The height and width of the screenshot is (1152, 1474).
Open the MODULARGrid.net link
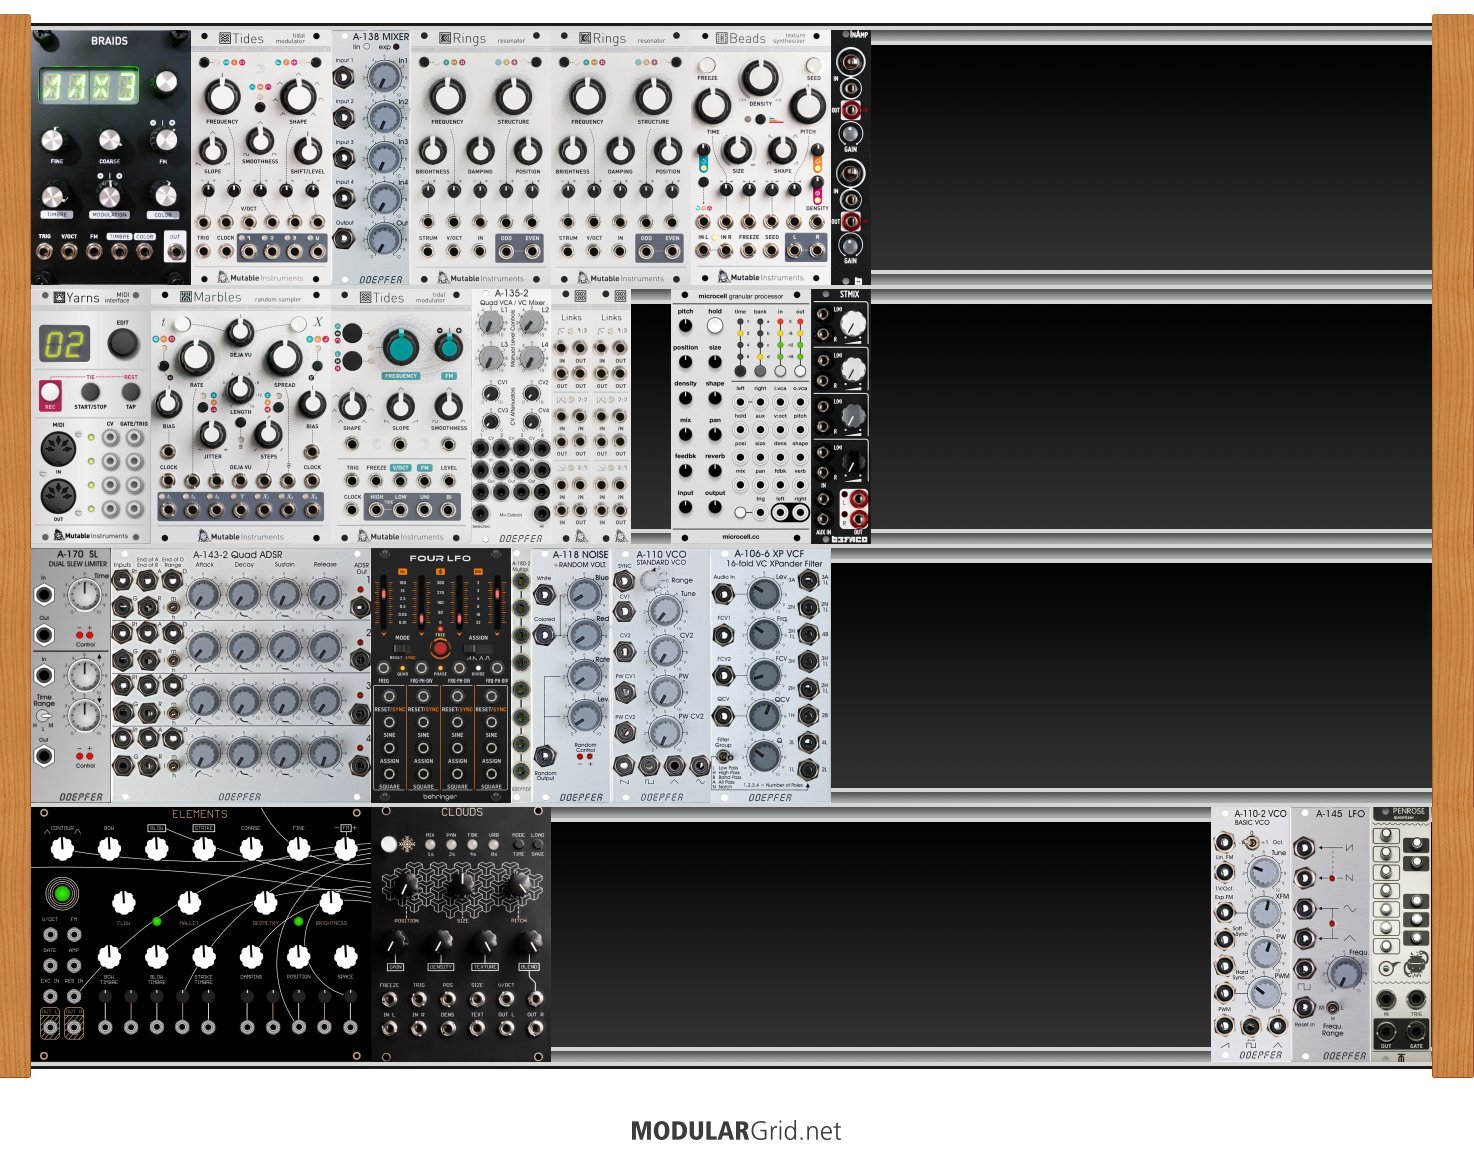pos(736,1131)
